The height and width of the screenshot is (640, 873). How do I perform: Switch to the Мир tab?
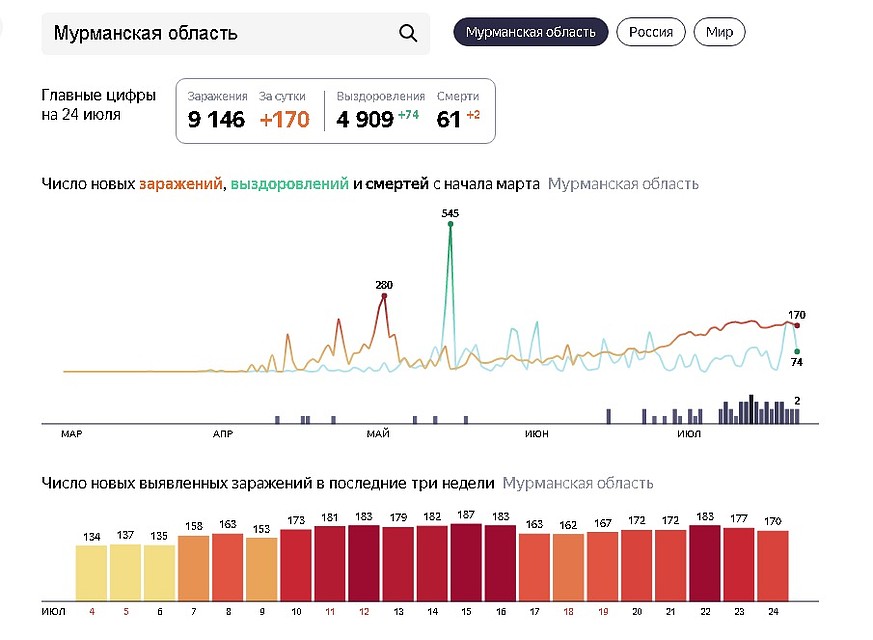[719, 32]
